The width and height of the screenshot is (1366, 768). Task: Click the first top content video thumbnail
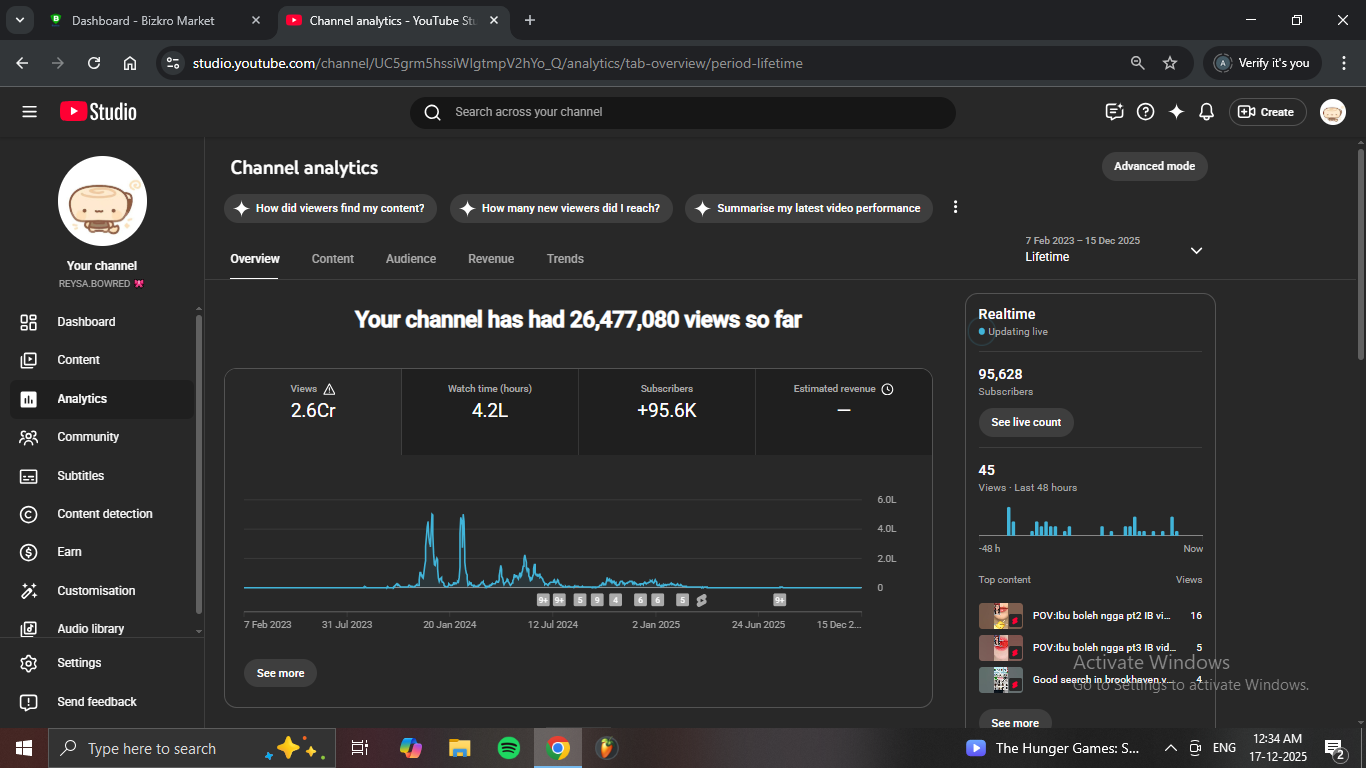[x=1000, y=616]
